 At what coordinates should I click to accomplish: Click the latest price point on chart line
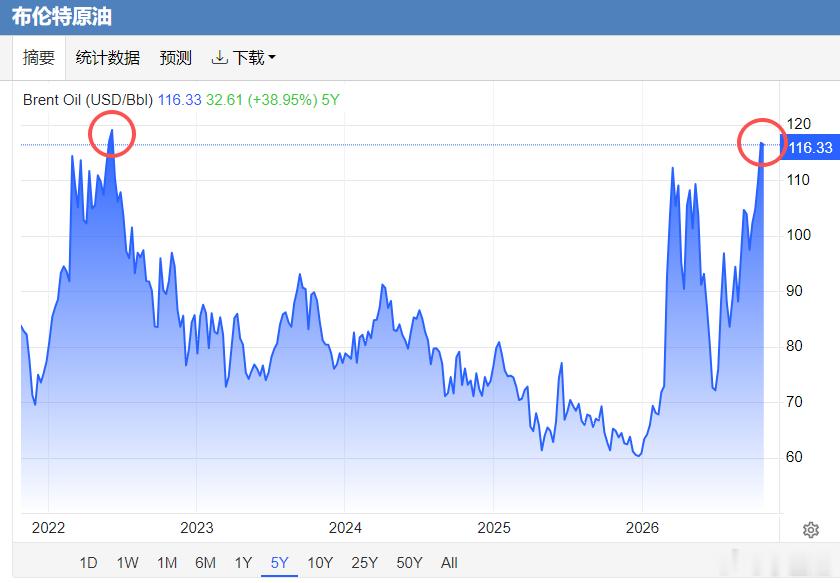pos(762,144)
